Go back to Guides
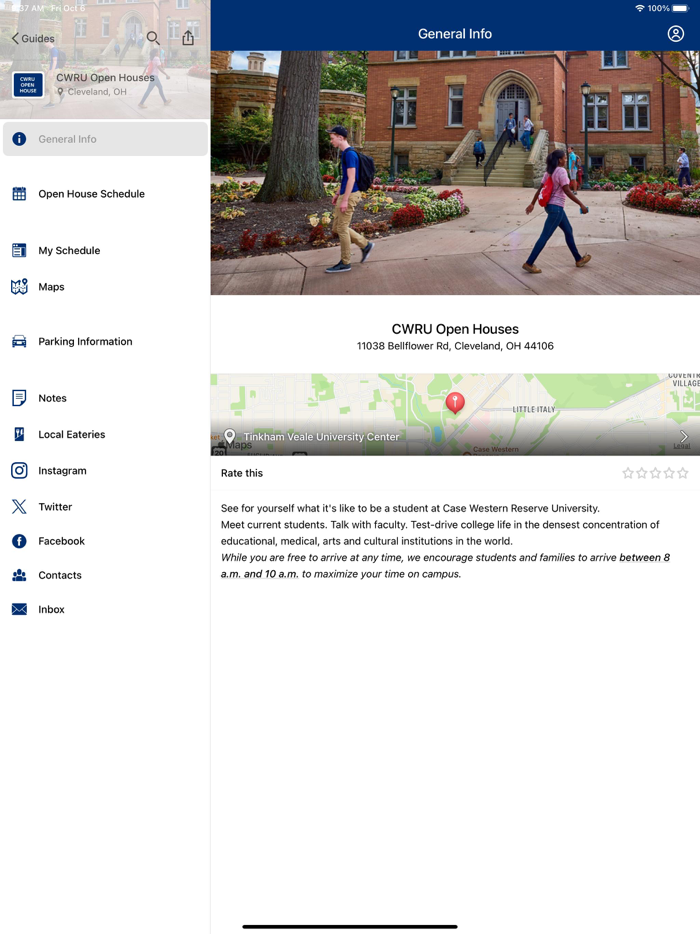Screen dimensions: 700x934 [33, 39]
